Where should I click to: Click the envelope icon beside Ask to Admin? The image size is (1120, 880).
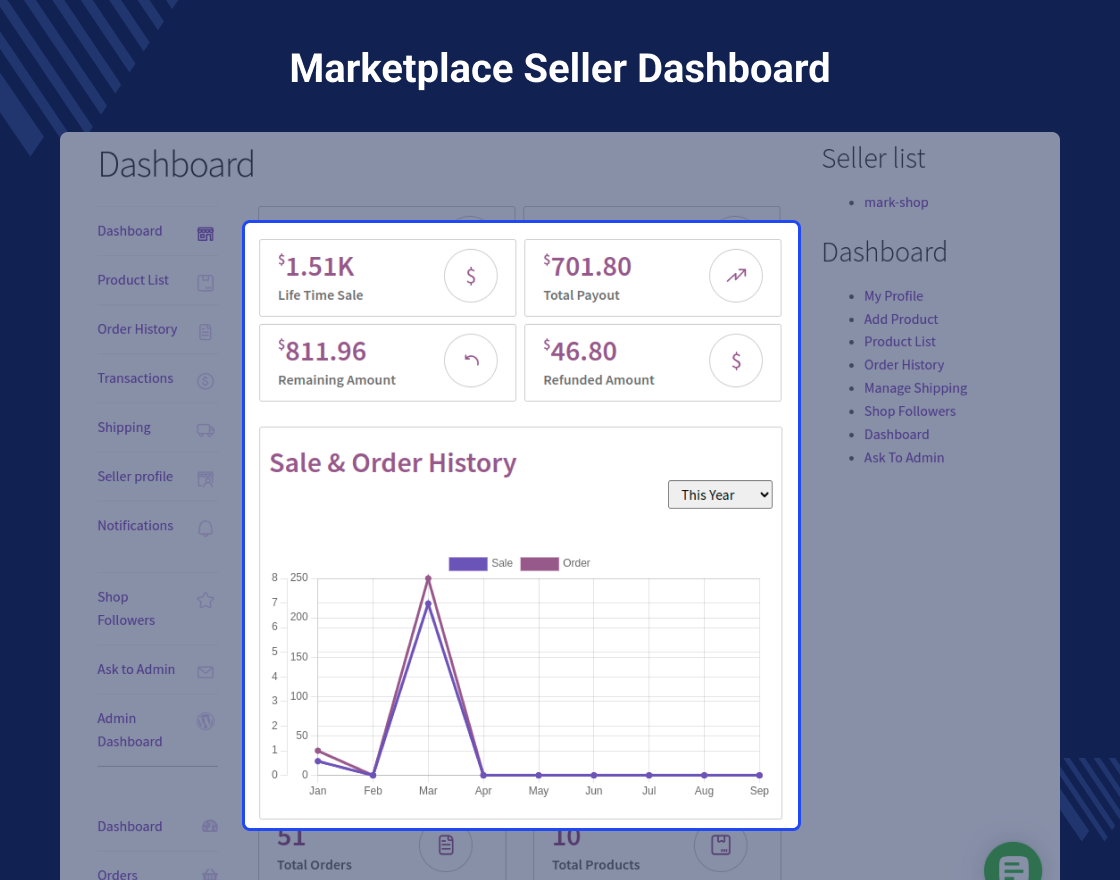click(205, 672)
